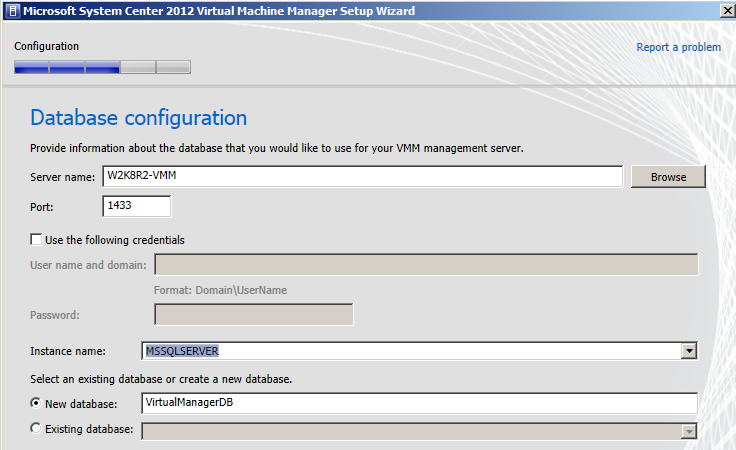This screenshot has height=450, width=736.
Task: Click the VirtualManagerDB database name field
Action: [x=419, y=403]
